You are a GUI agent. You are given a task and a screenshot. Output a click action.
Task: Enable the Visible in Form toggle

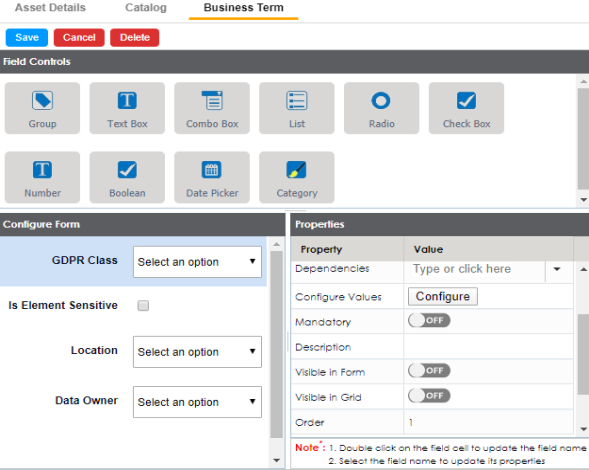(x=429, y=370)
